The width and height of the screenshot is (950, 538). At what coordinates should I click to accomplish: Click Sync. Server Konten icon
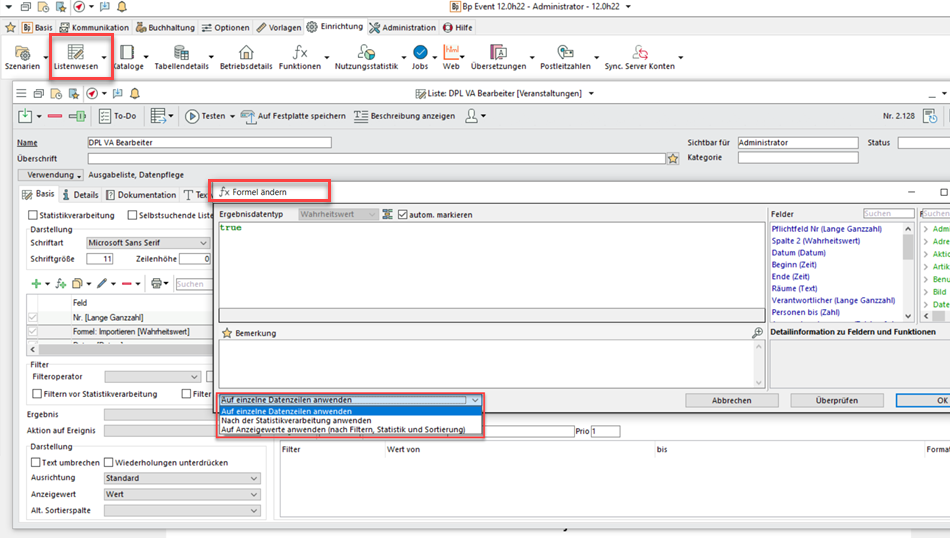point(640,57)
